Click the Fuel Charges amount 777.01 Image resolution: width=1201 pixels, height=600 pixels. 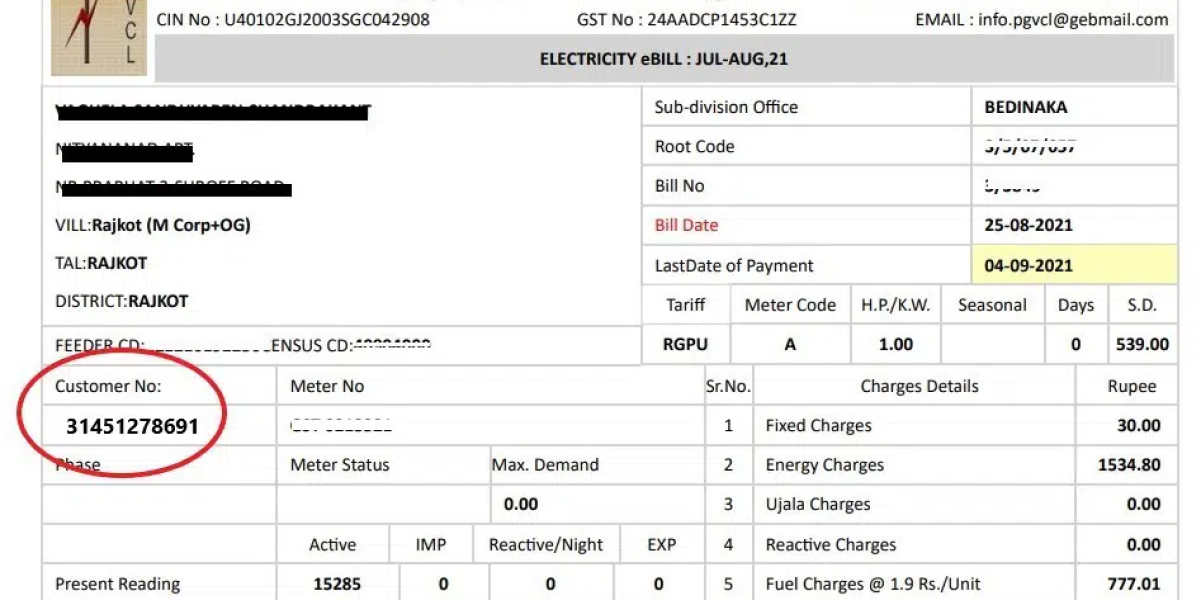(1134, 584)
